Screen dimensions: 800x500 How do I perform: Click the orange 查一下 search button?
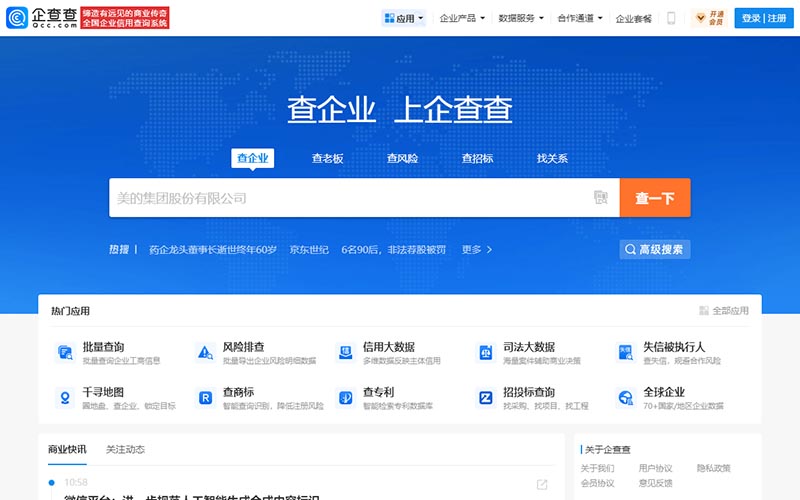point(655,197)
